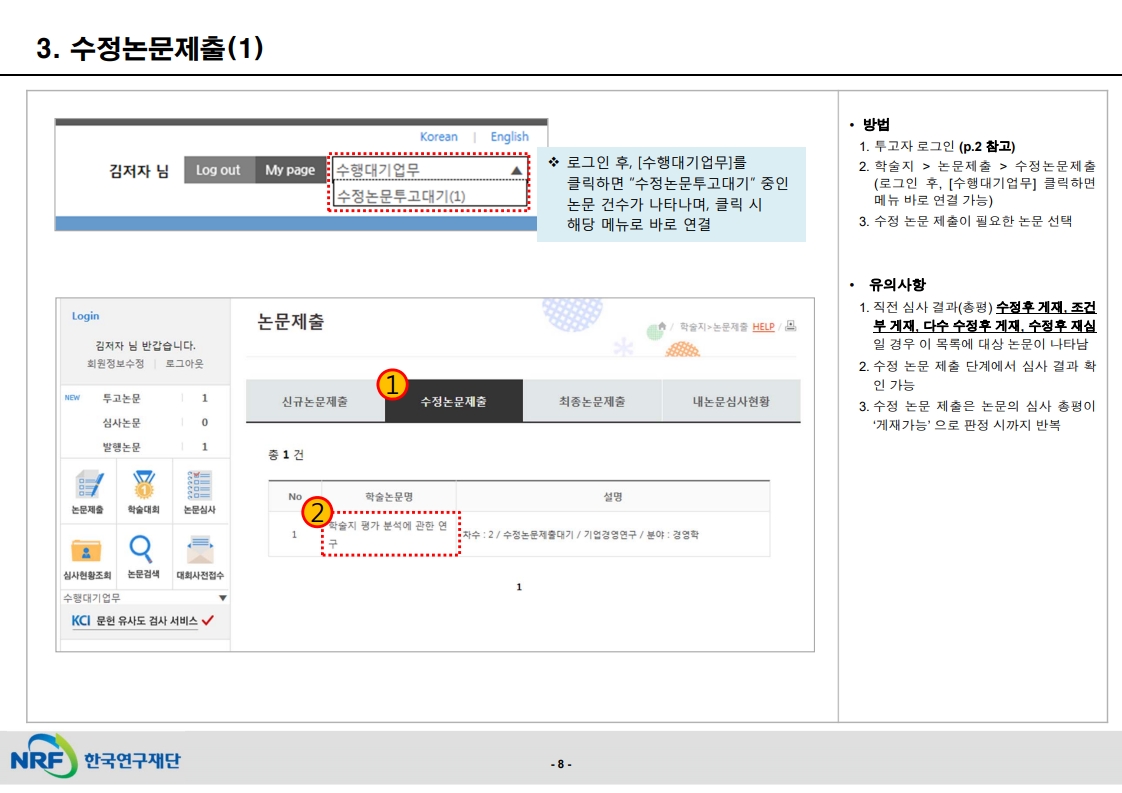Screen dimensions: 1122x793
Task: Open the 학술대회 medal icon
Action: pyautogui.click(x=144, y=490)
